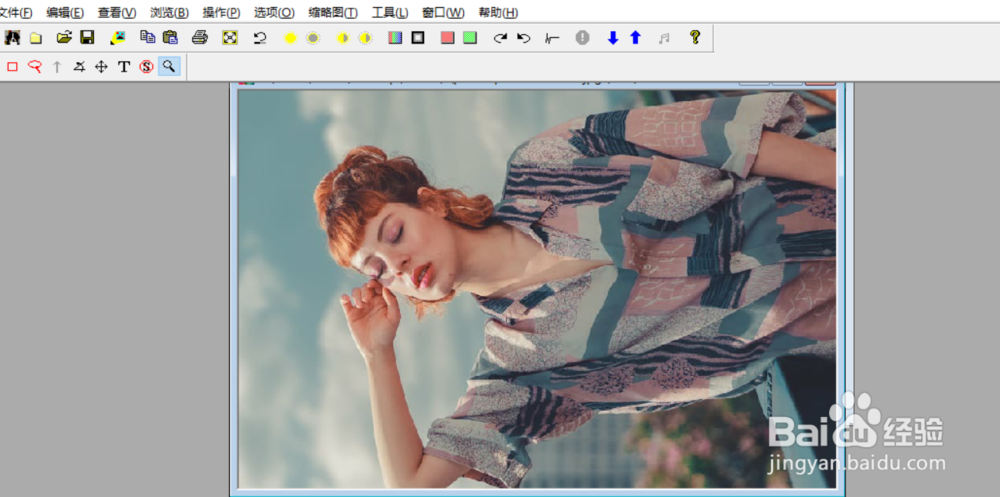
Task: Decrease brightness with gray sun icon
Action: [x=312, y=38]
